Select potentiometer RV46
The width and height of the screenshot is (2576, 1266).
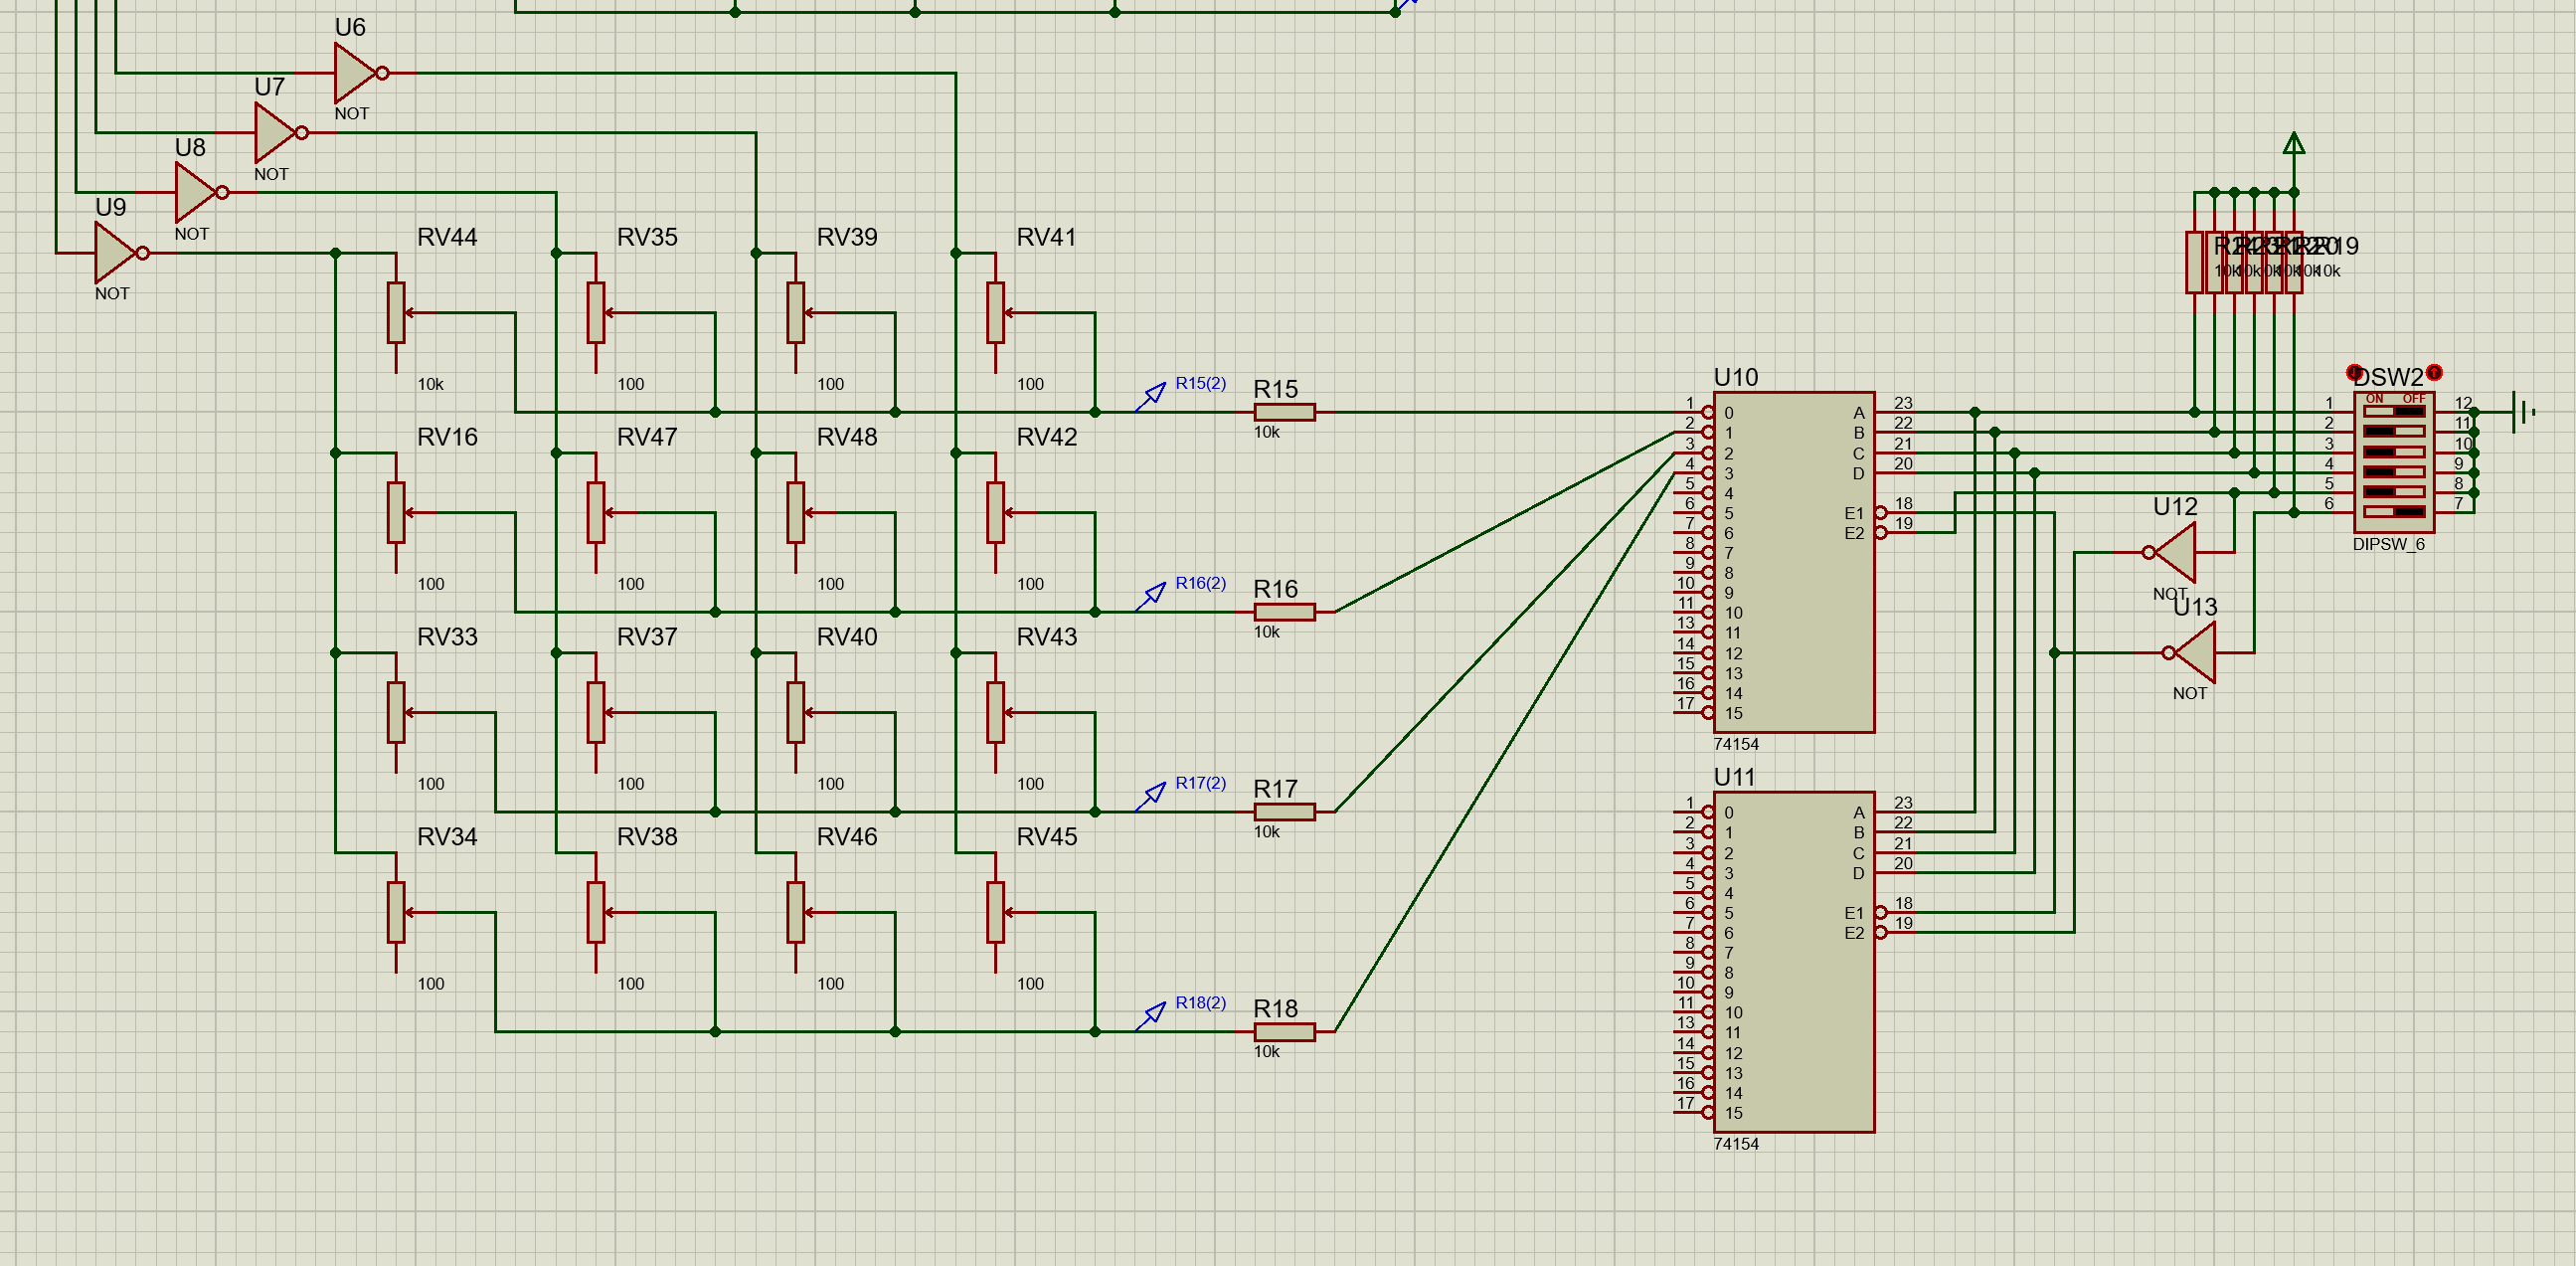796,913
